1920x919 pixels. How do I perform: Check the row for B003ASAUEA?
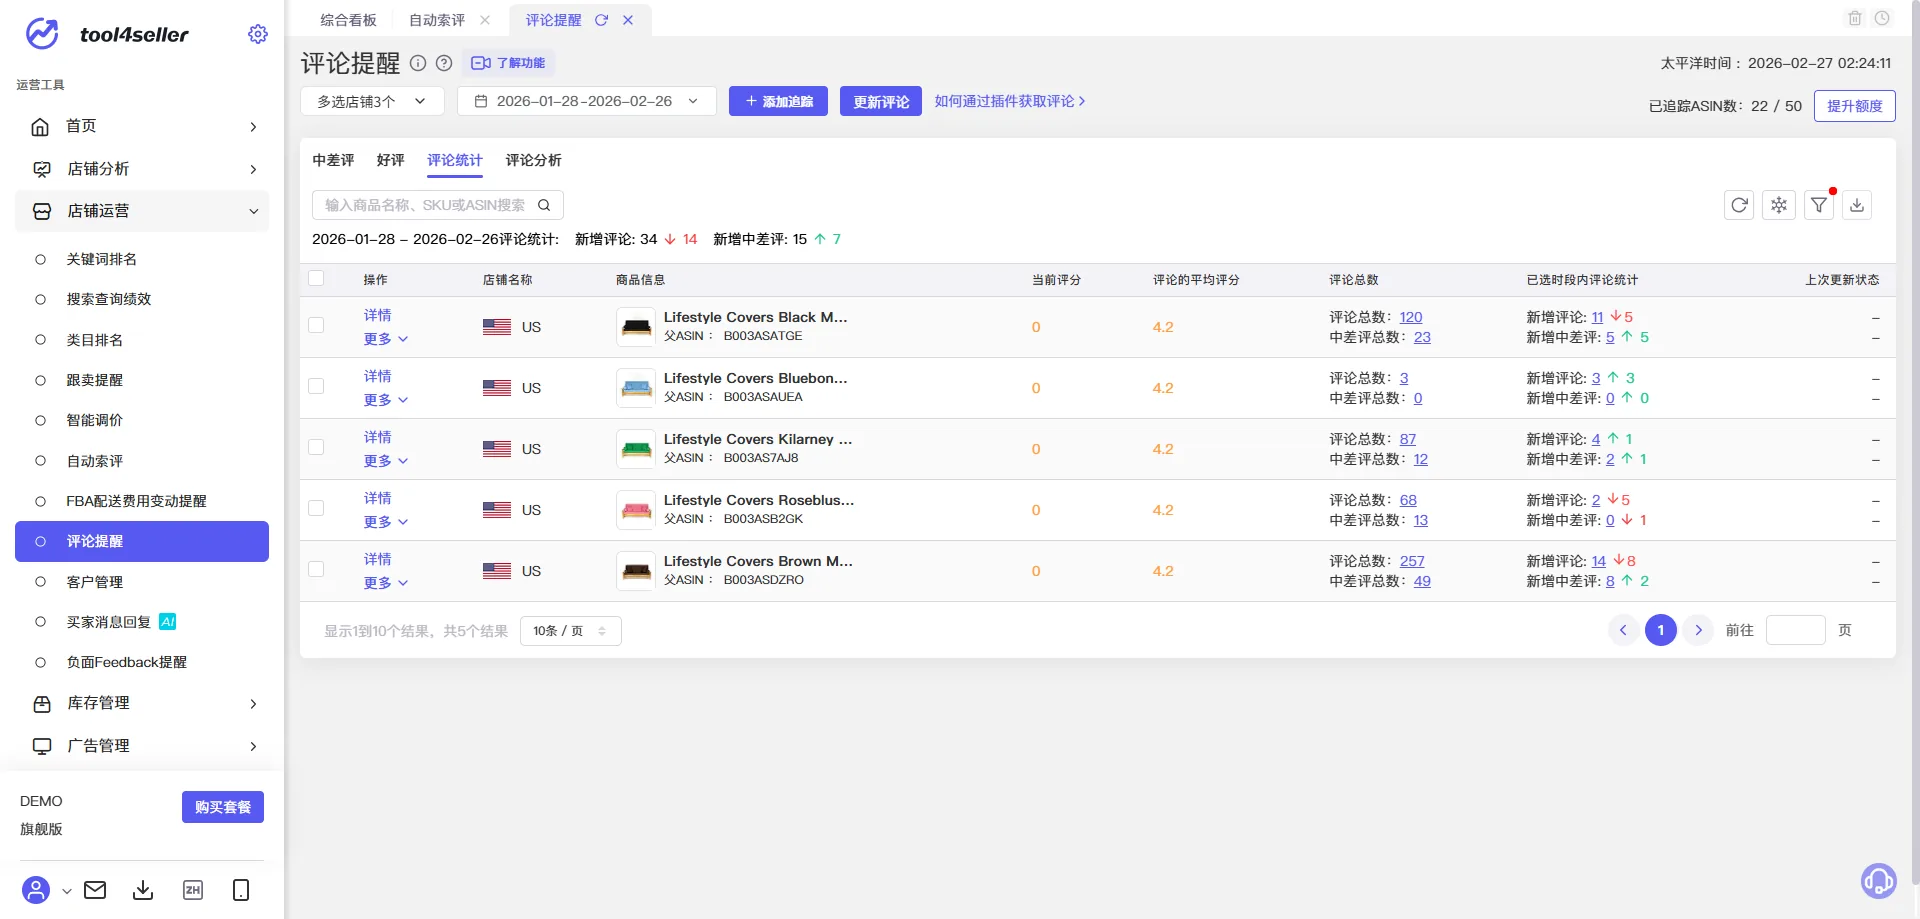coord(316,387)
